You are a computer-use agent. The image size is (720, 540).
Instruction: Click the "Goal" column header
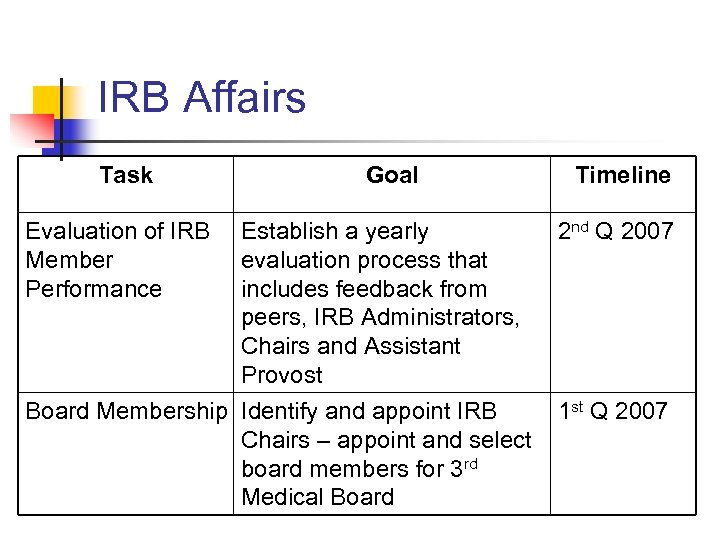pyautogui.click(x=392, y=176)
